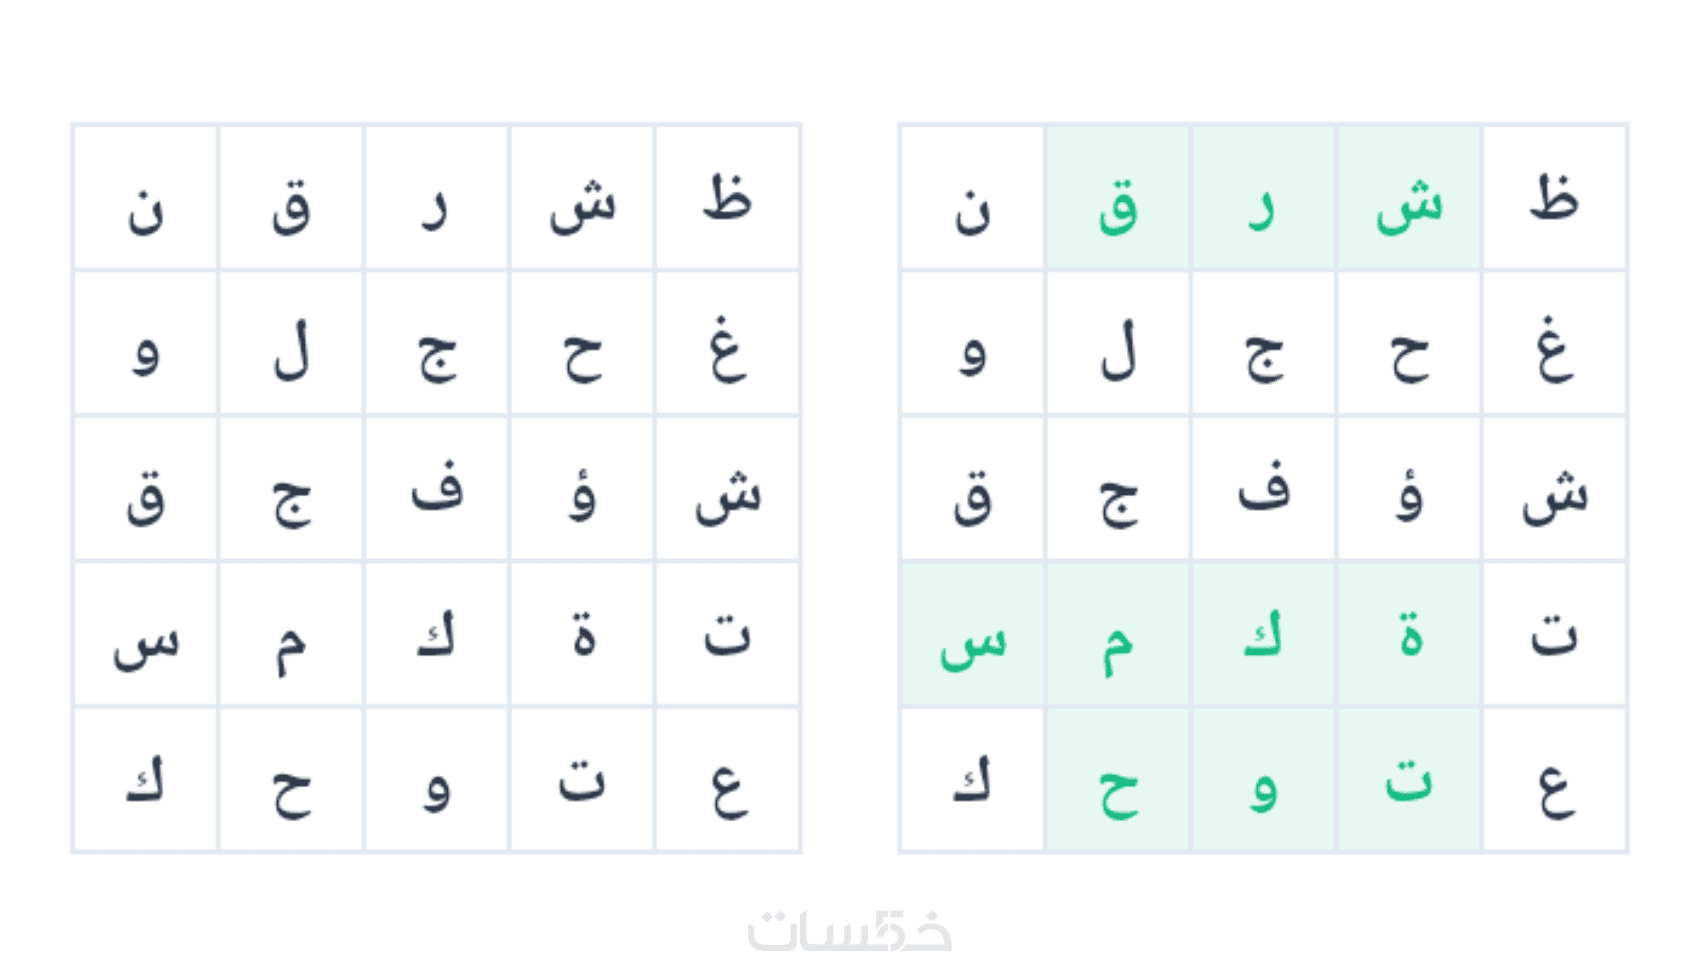
Task: Click the green highlighted م in the right grid
Action: tap(1118, 634)
